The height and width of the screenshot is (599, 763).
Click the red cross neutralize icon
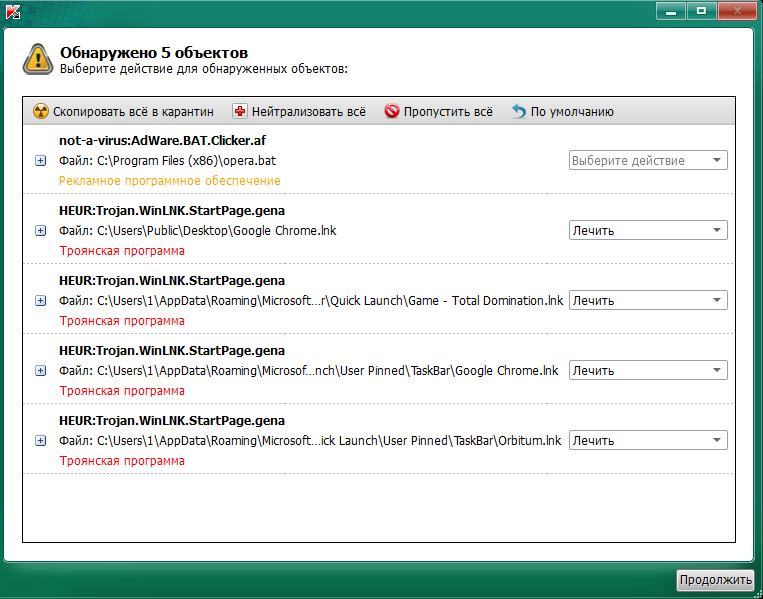(239, 112)
